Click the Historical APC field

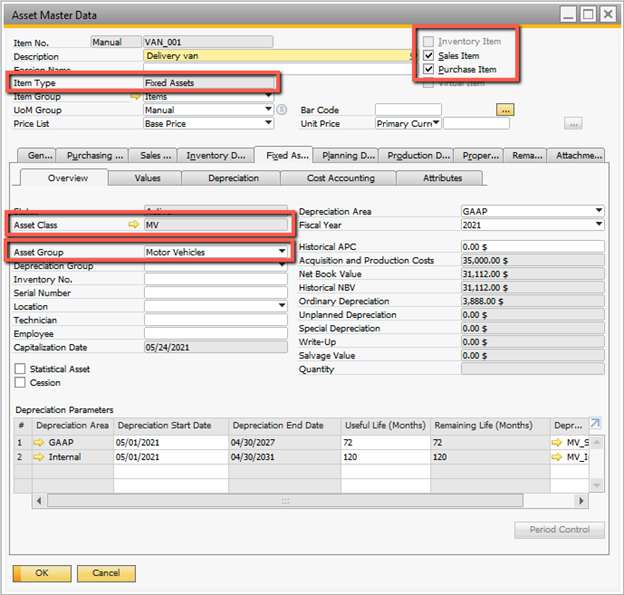point(532,246)
